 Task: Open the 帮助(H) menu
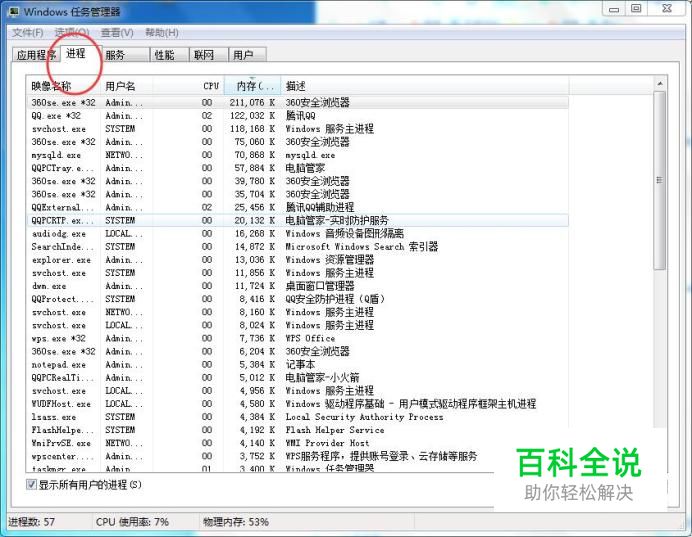162,33
